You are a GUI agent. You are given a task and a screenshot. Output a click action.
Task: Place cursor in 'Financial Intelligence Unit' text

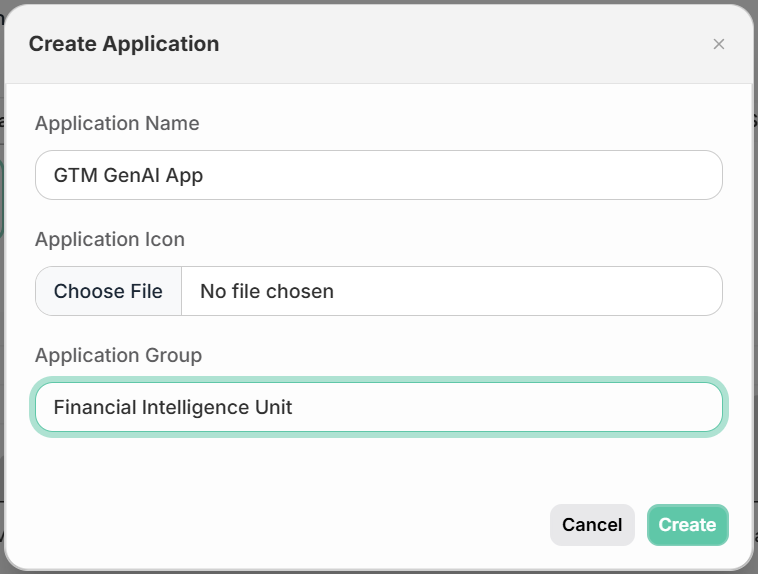coord(173,407)
